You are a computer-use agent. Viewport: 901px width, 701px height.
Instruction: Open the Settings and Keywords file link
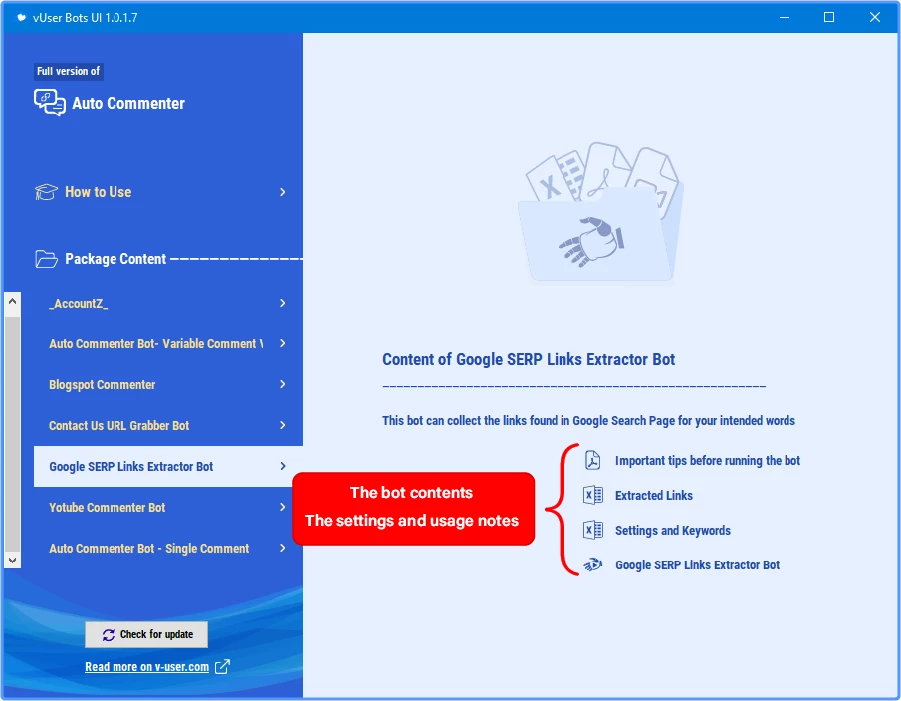[x=673, y=530]
